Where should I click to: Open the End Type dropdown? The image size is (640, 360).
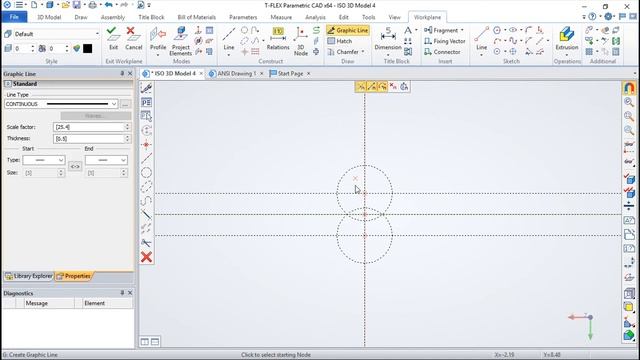click(106, 160)
